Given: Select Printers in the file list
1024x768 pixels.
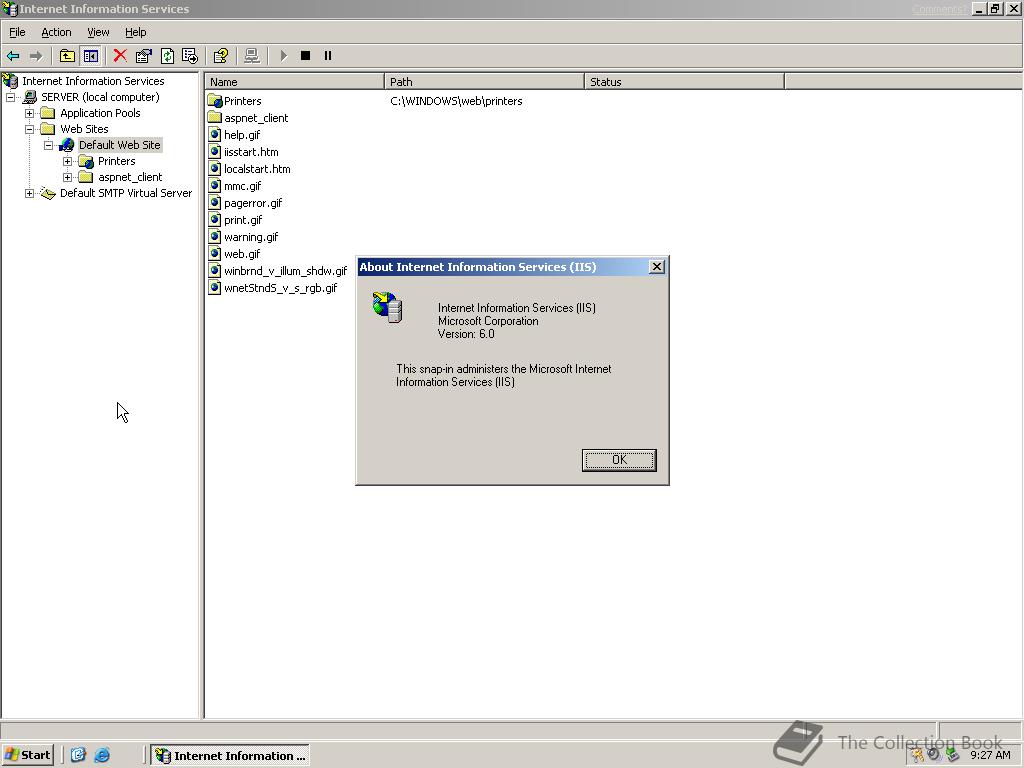Looking at the screenshot, I should 242,101.
